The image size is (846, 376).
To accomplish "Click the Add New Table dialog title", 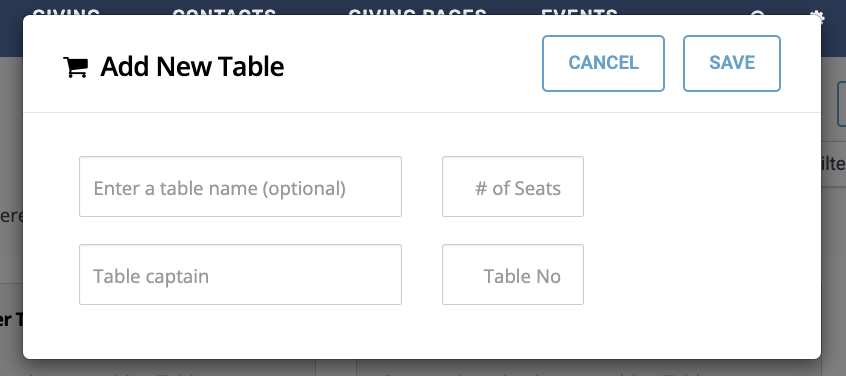I will pos(192,67).
